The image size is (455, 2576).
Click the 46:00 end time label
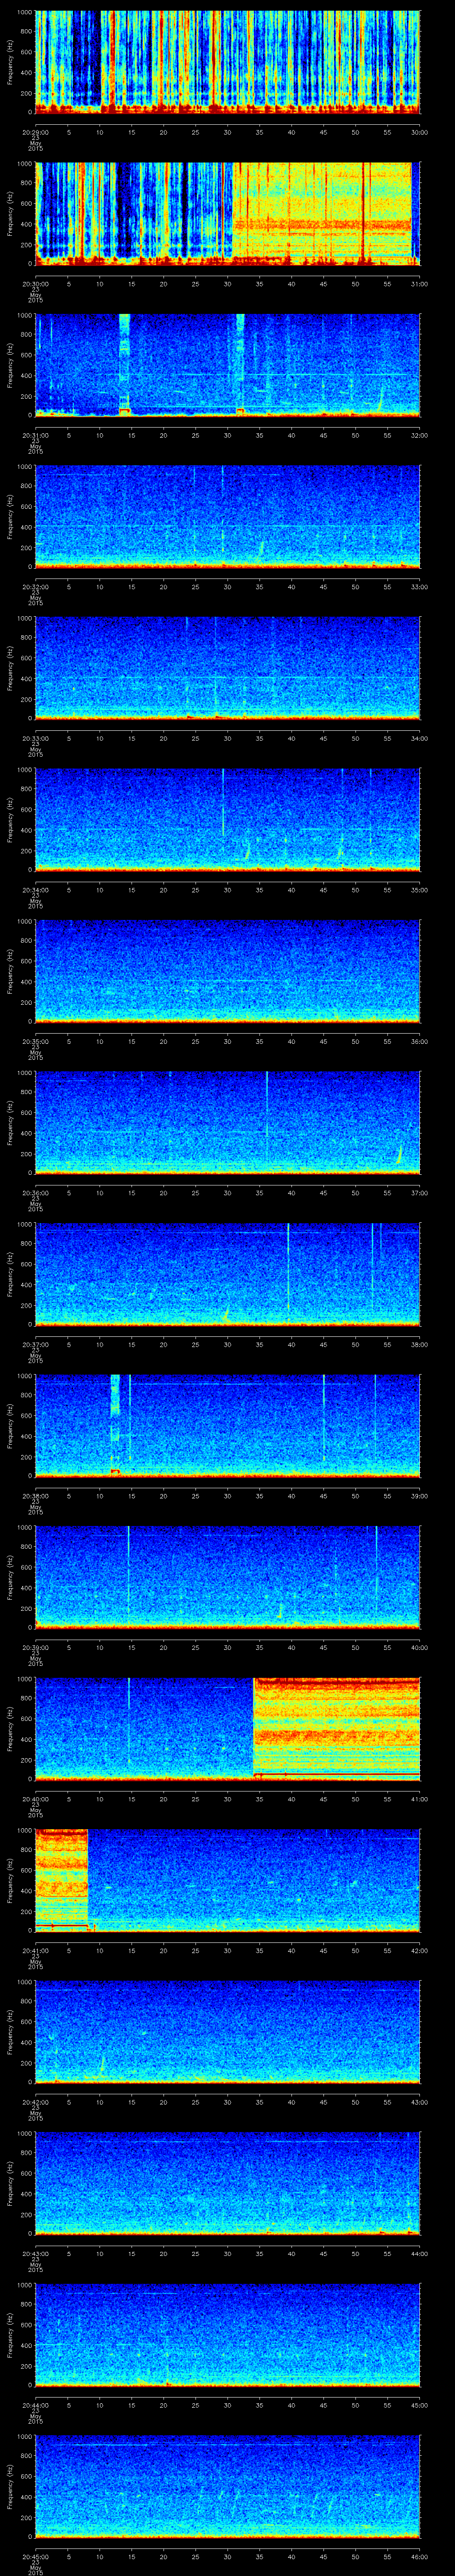tap(419, 2557)
